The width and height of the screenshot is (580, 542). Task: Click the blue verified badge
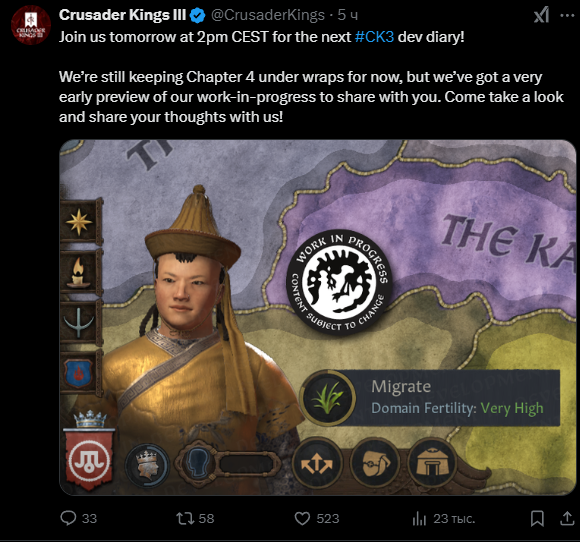click(x=198, y=16)
